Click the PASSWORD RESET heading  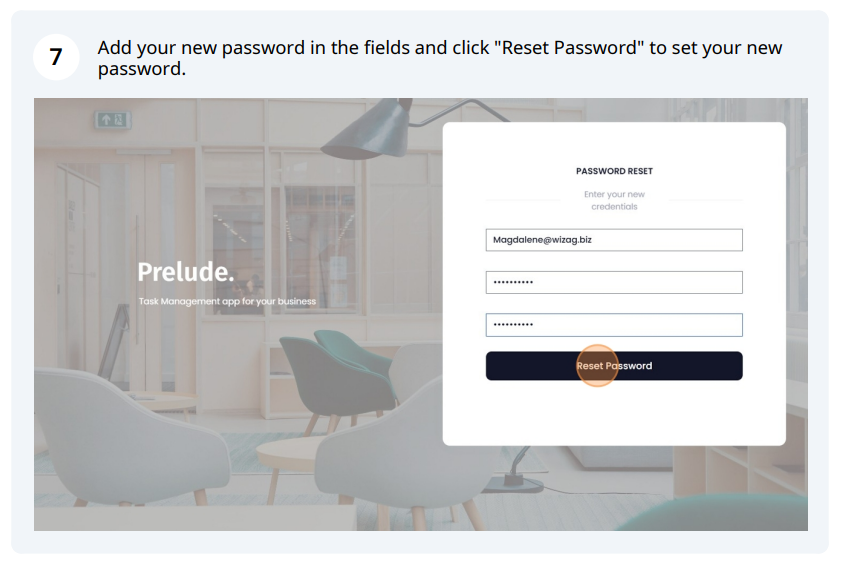614,171
